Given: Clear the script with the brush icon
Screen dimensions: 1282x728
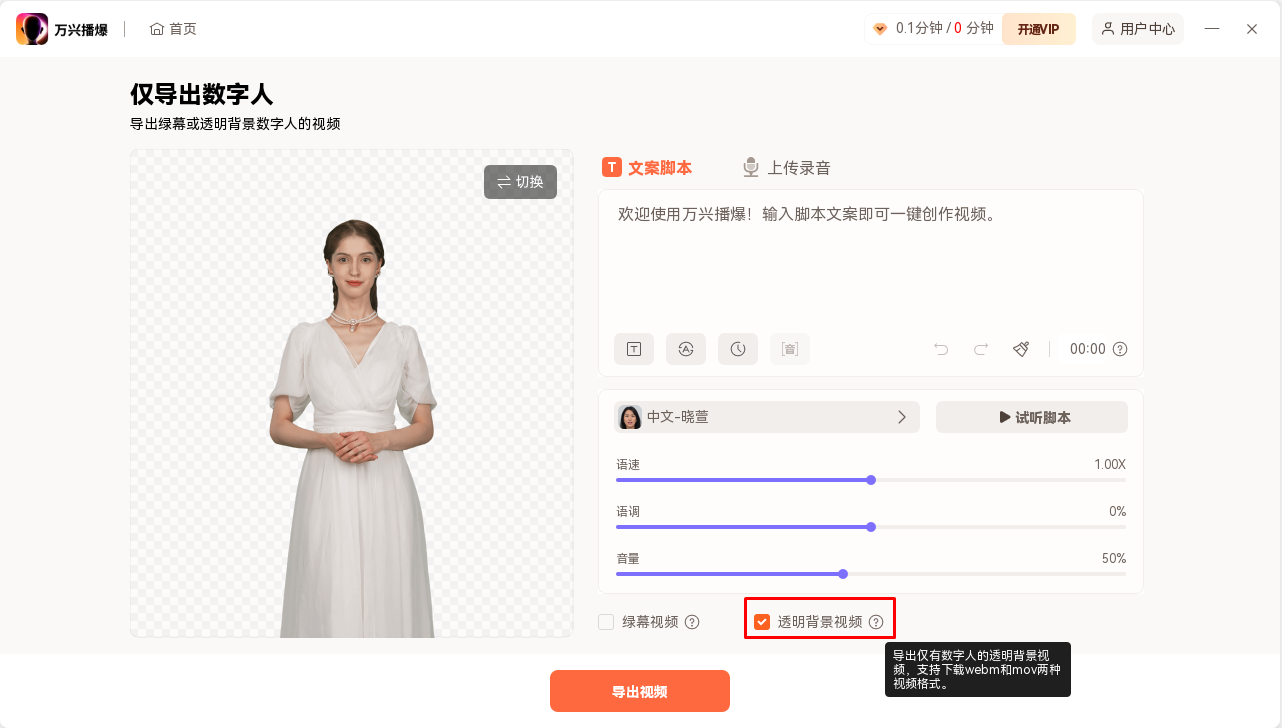Looking at the screenshot, I should [x=1020, y=349].
